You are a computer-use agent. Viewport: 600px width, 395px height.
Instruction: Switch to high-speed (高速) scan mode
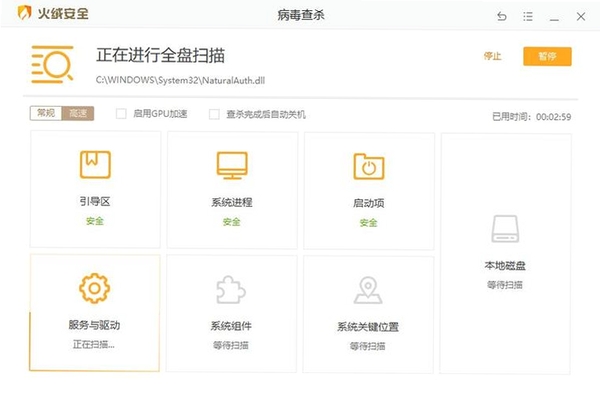pos(78,113)
